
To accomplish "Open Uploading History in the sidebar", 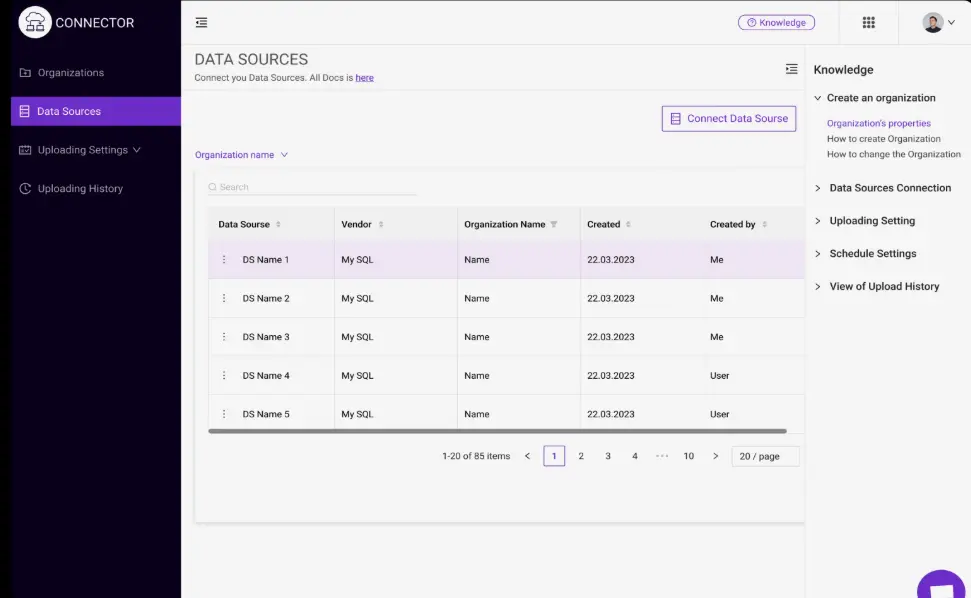I will tap(80, 189).
